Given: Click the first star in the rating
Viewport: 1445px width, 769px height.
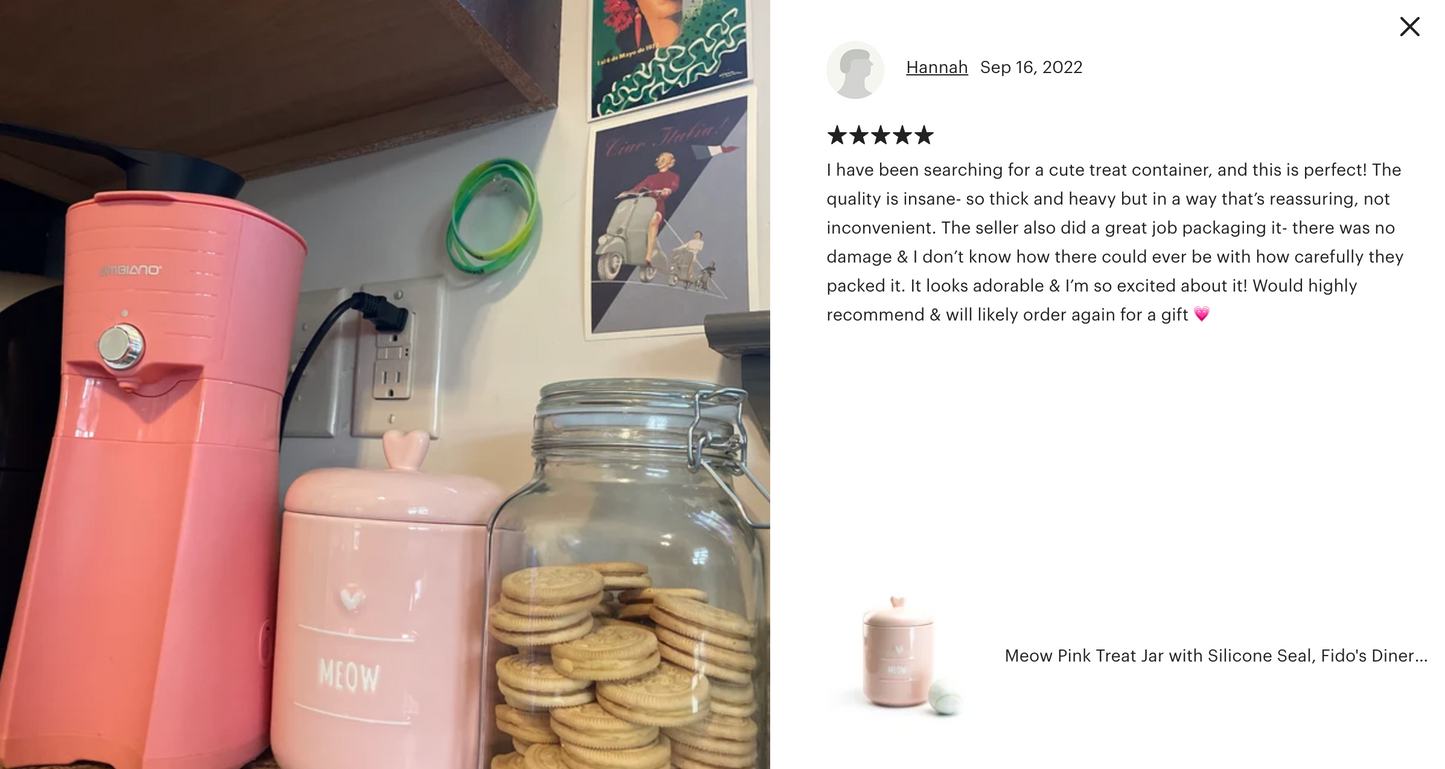Looking at the screenshot, I should 837,135.
